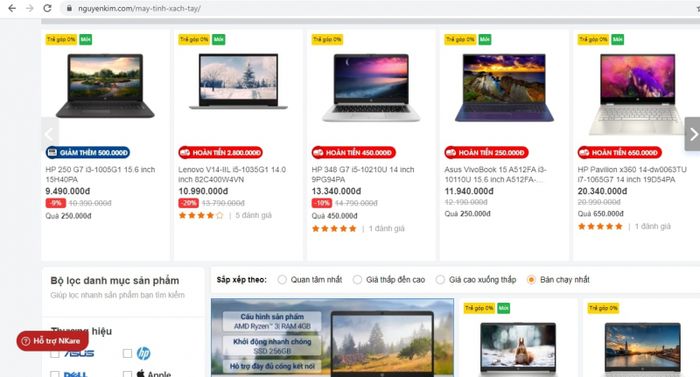Click the Quà 650.000đ gift text
Viewport: 700px width, 377px height.
click(600, 214)
